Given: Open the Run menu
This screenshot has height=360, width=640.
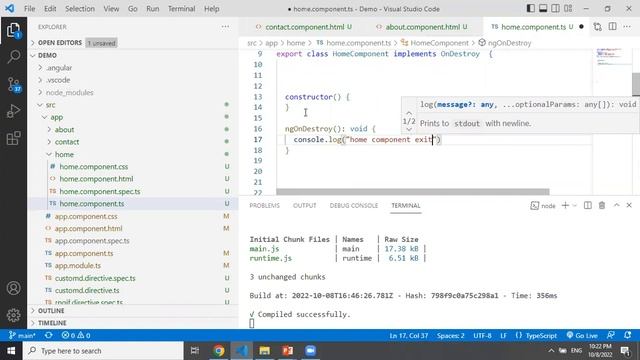Looking at the screenshot, I should click(x=153, y=9).
